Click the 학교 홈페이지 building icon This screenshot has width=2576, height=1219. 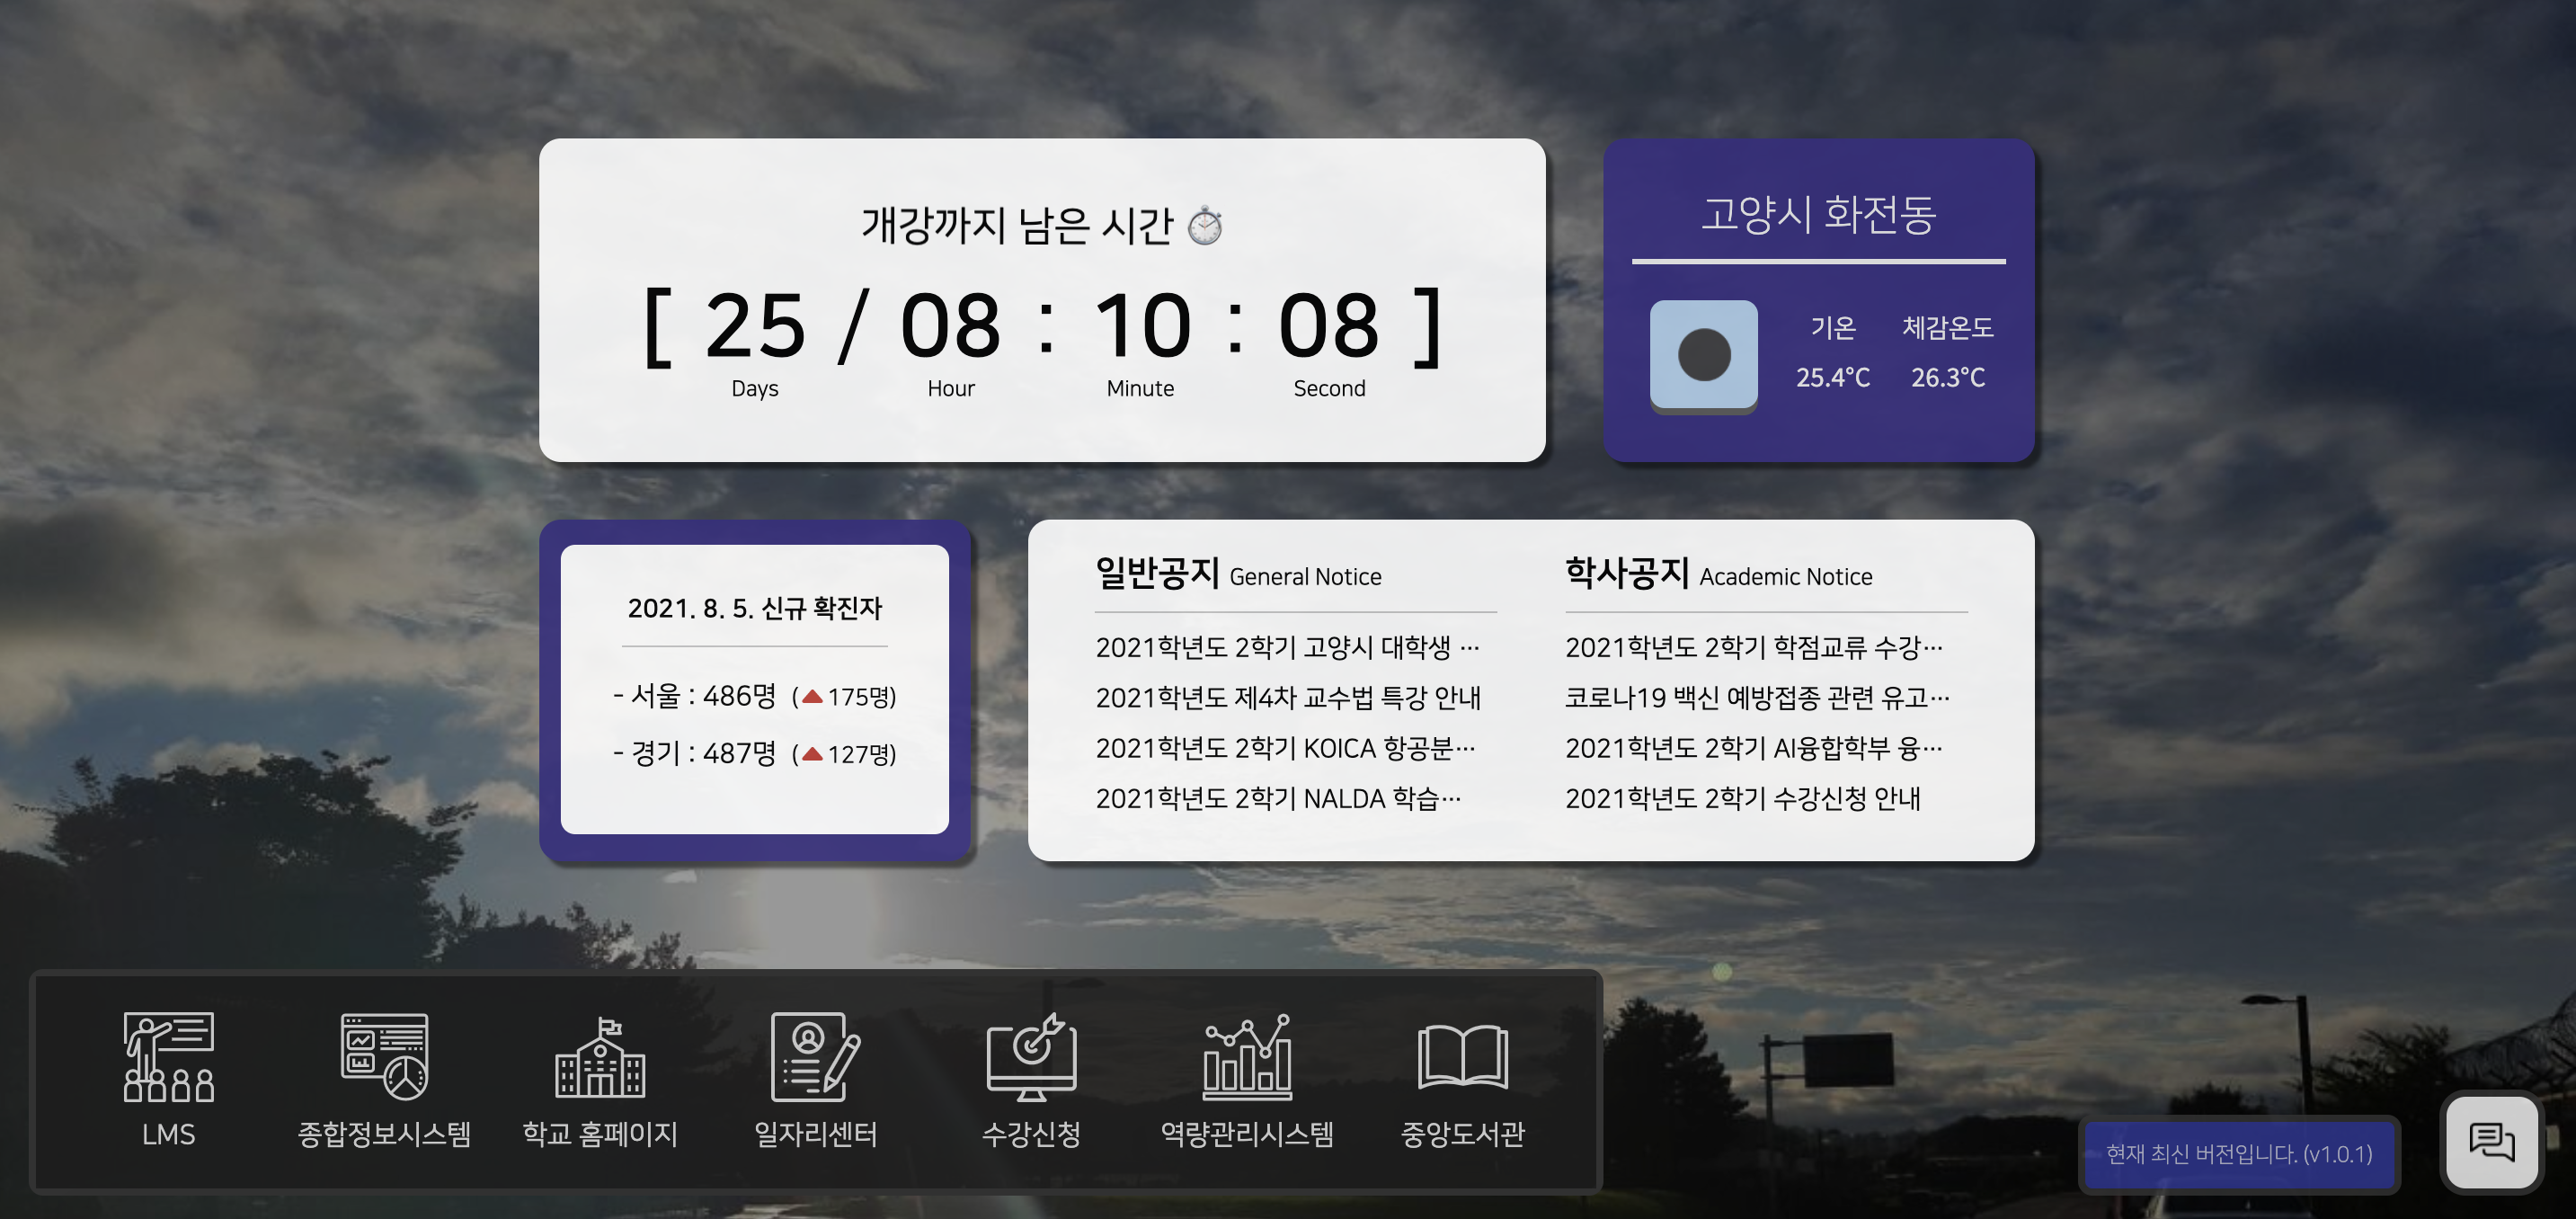(x=600, y=1057)
